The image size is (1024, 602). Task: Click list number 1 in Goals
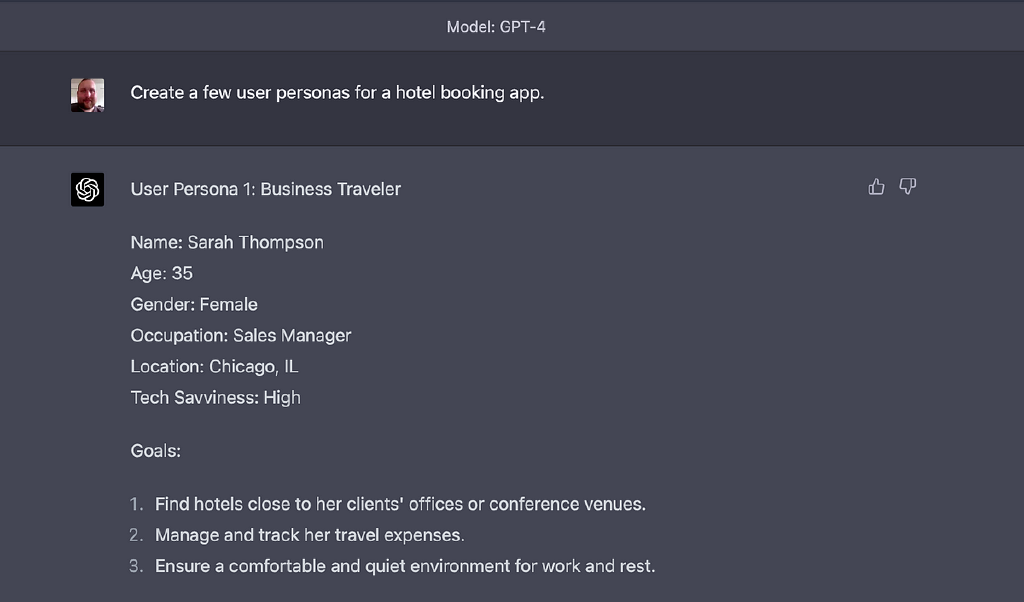coord(137,504)
